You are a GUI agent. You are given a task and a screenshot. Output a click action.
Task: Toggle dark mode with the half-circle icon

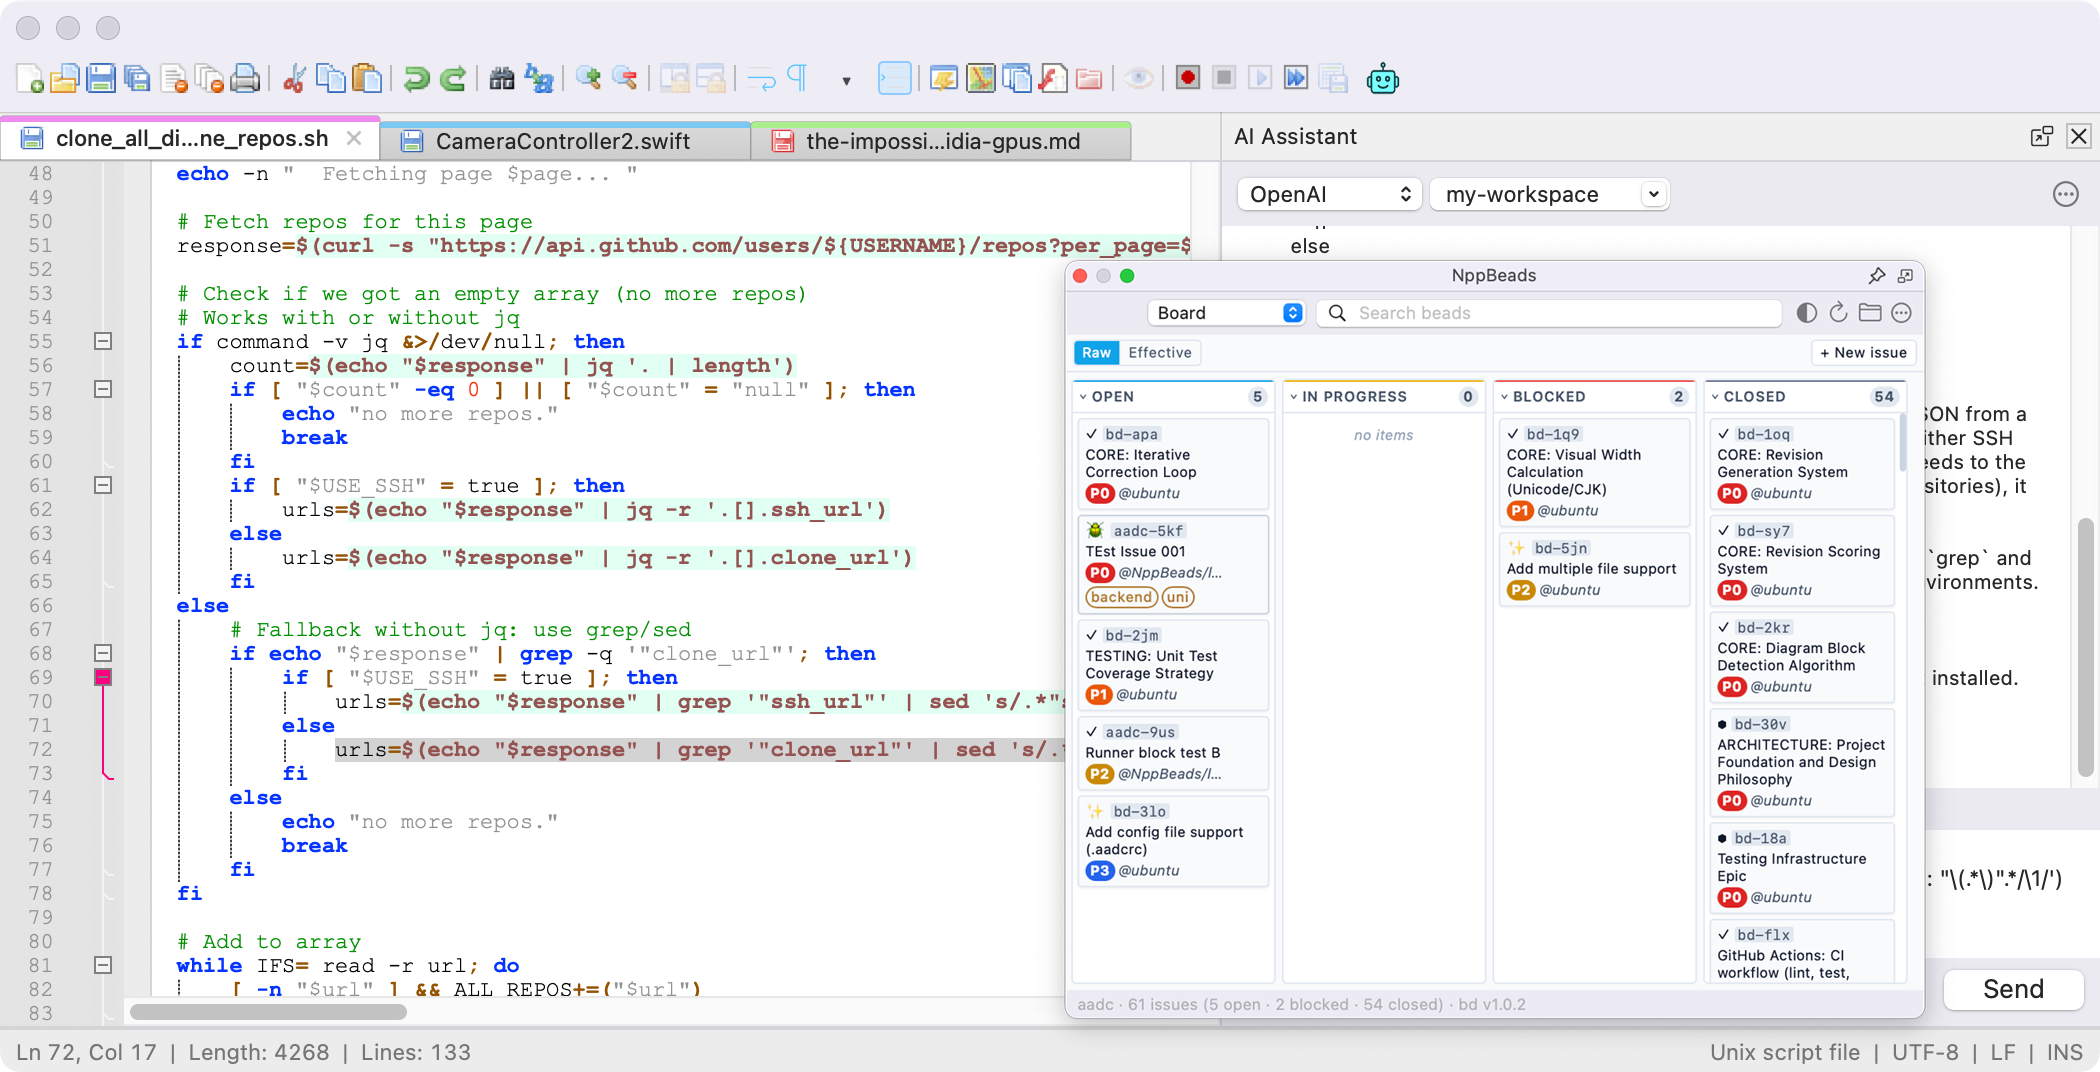[x=1805, y=313]
